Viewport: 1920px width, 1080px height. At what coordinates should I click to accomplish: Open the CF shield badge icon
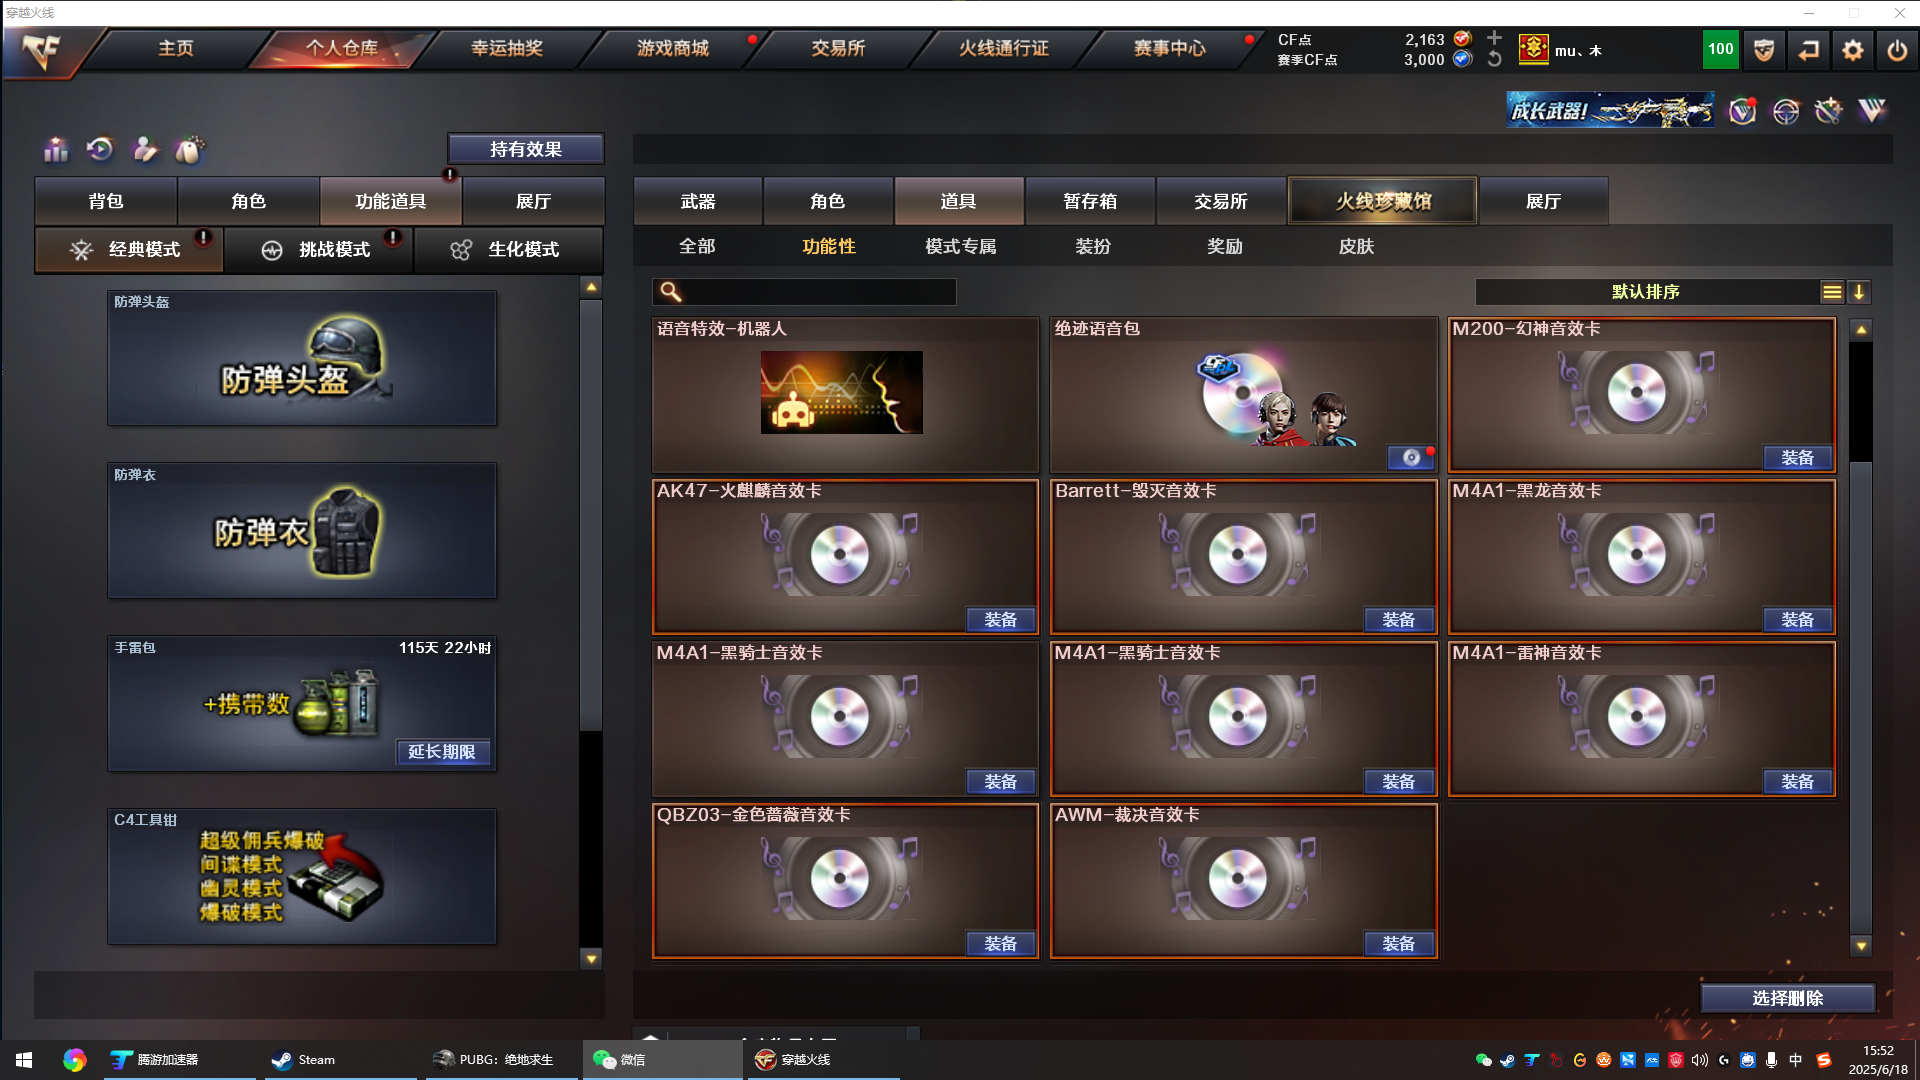click(1764, 50)
